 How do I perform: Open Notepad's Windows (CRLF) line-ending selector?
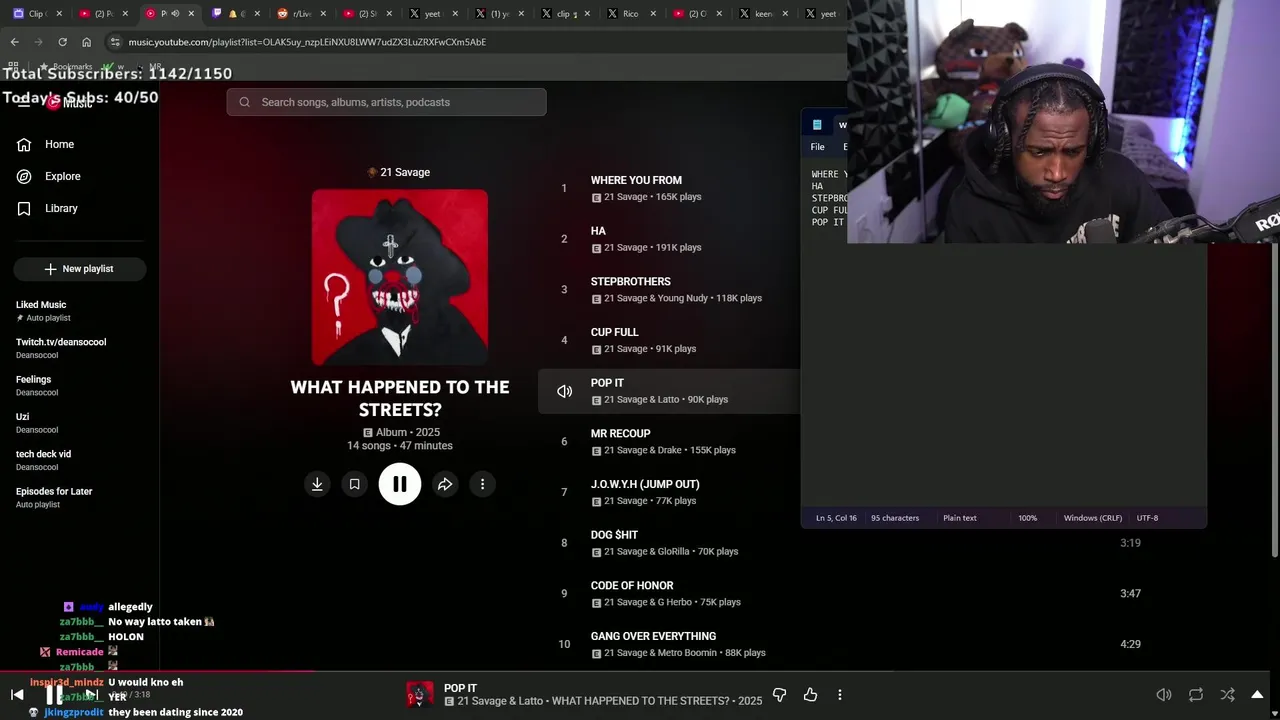pyautogui.click(x=1092, y=518)
